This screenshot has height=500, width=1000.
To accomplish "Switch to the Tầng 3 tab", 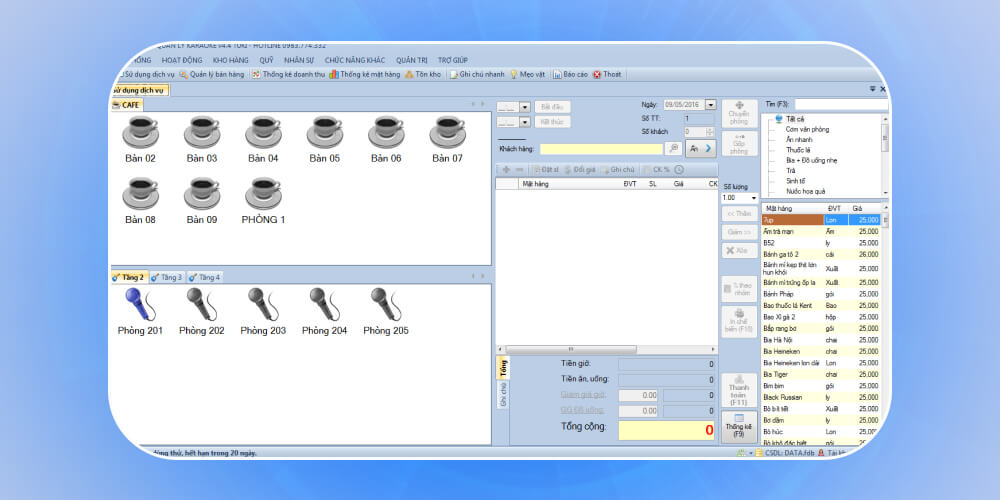I will [167, 277].
